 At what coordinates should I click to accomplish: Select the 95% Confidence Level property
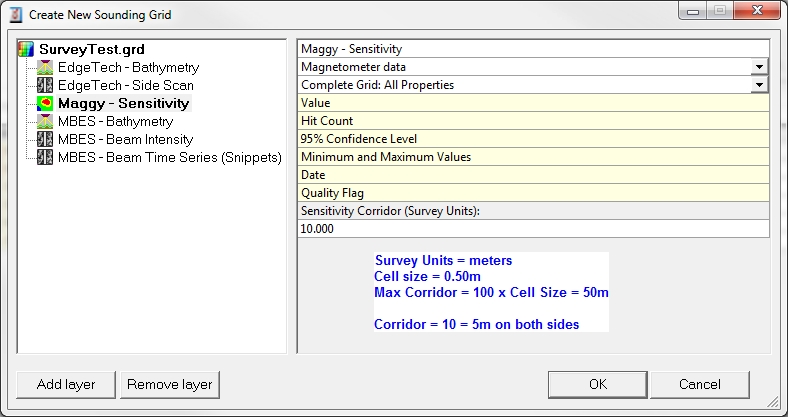pyautogui.click(x=533, y=139)
